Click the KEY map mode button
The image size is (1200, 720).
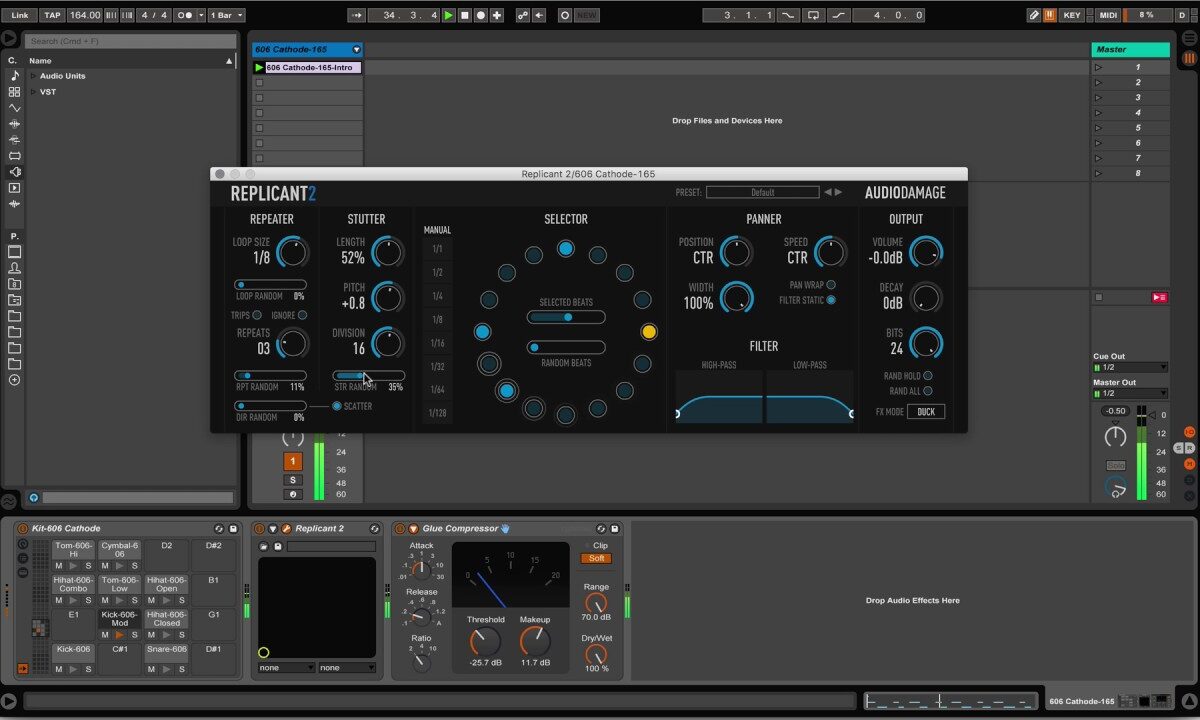coord(1072,15)
